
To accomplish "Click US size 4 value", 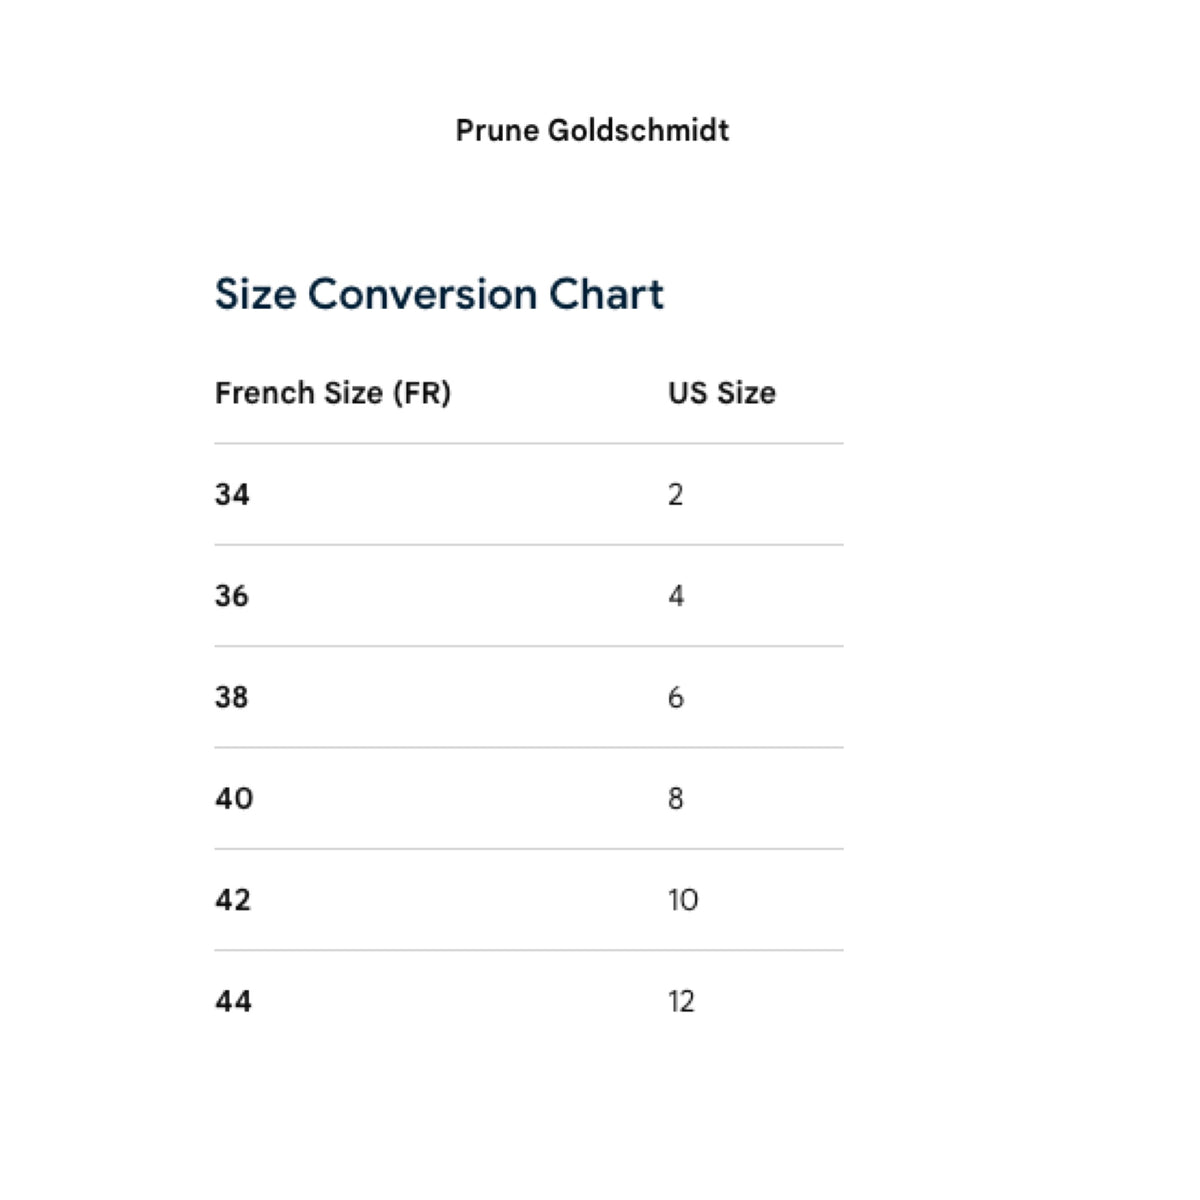I will (676, 596).
